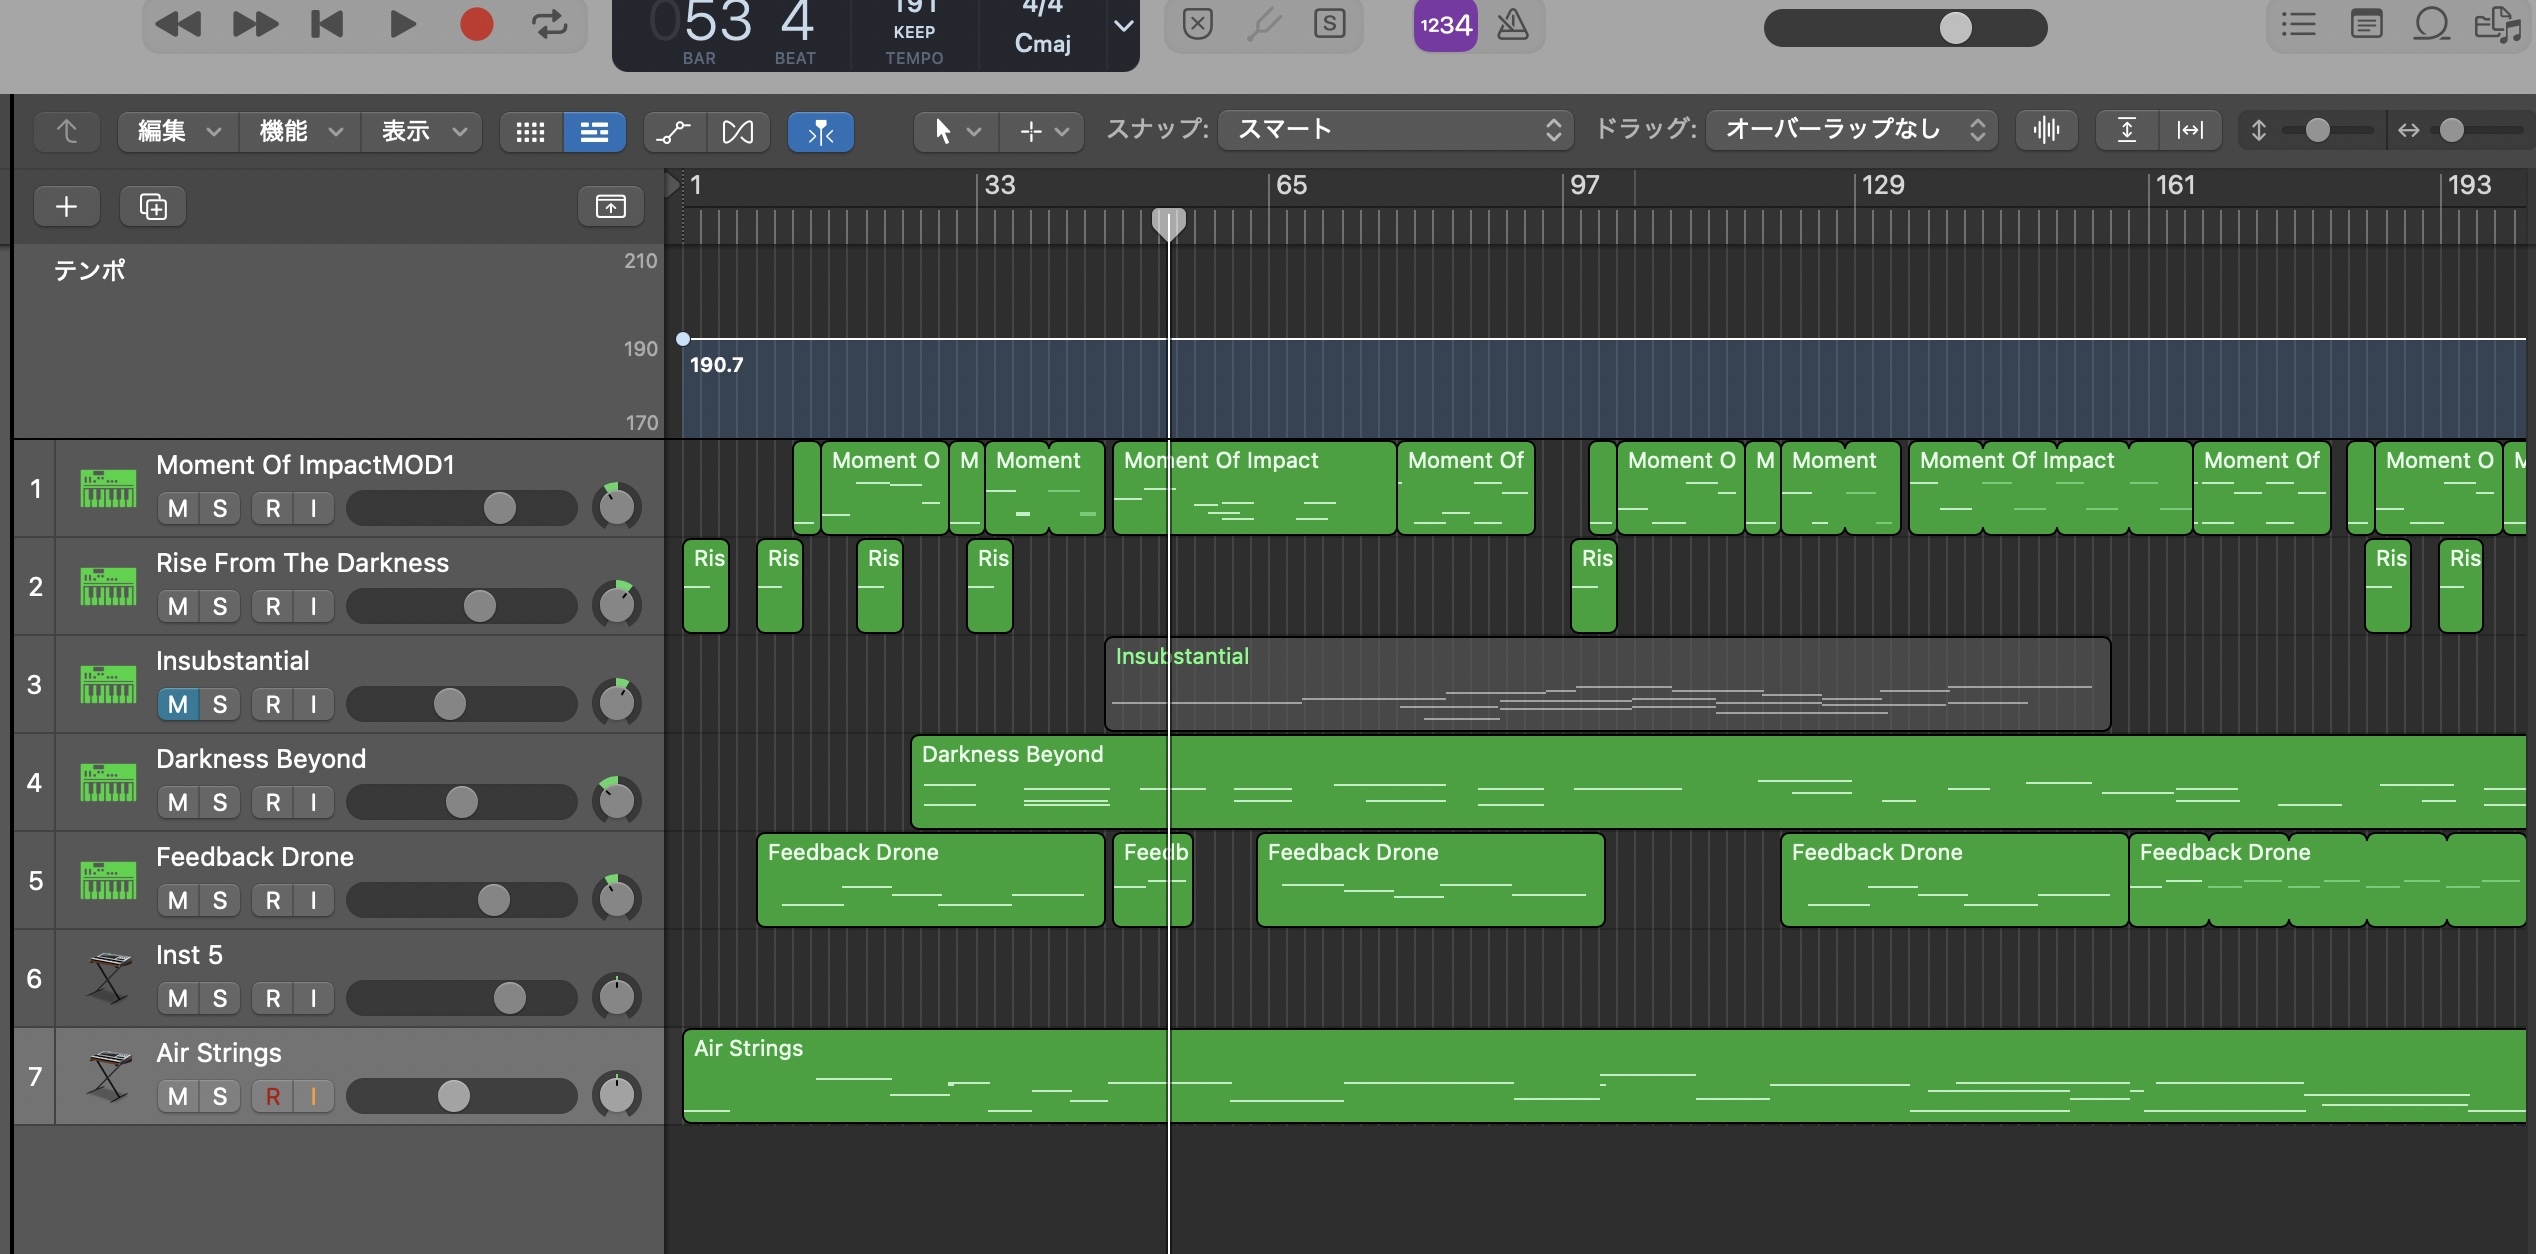Click the metronome icon
This screenshot has height=1254, width=2536.
click(1512, 24)
